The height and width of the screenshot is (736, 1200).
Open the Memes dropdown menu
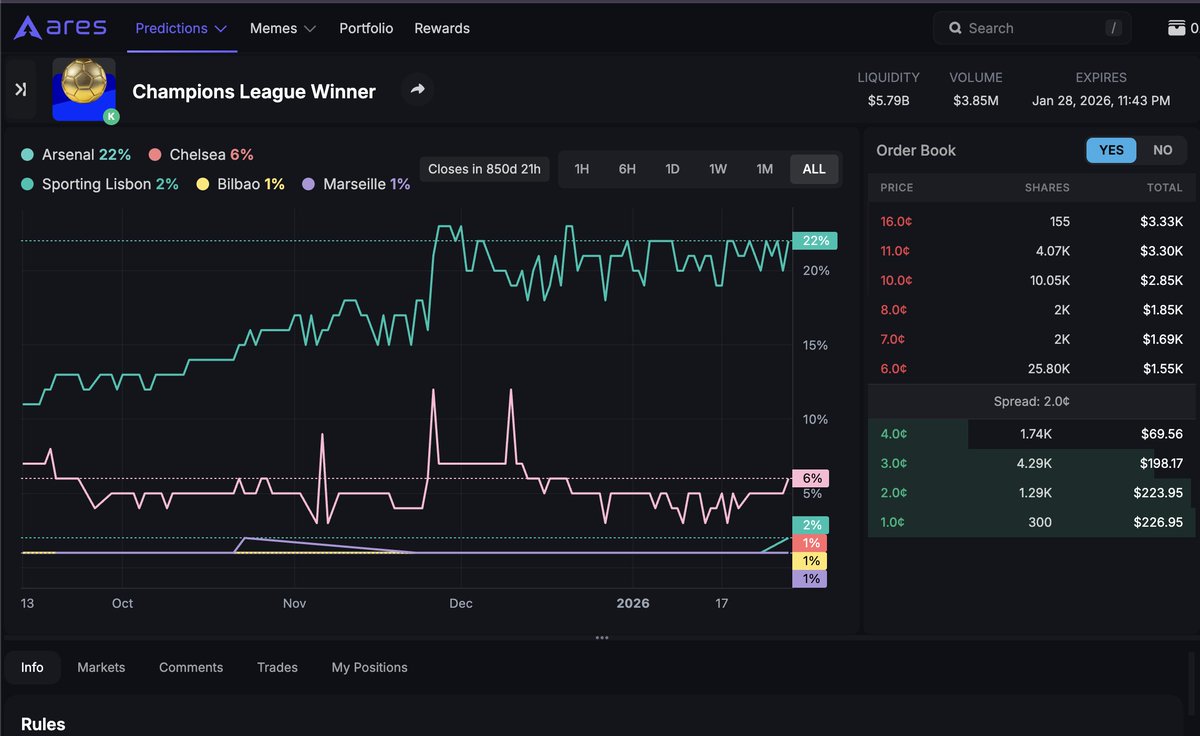tap(283, 28)
